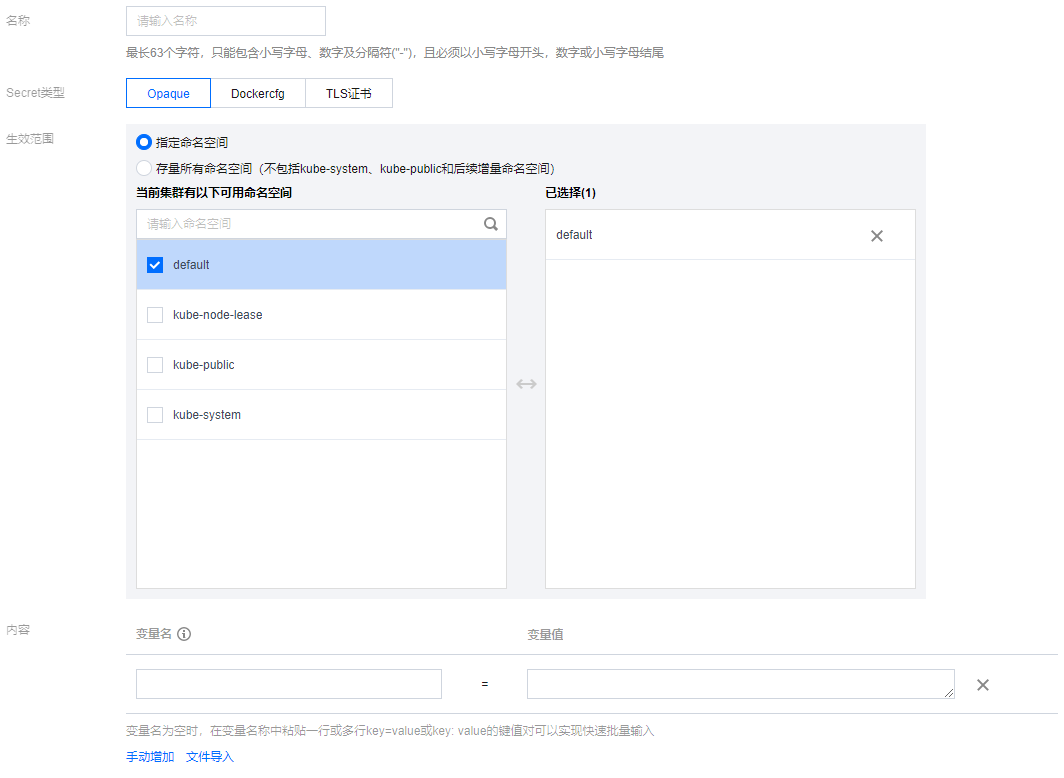Click the kube-system row label
Viewport: 1064px width, 778px height.
[x=207, y=414]
